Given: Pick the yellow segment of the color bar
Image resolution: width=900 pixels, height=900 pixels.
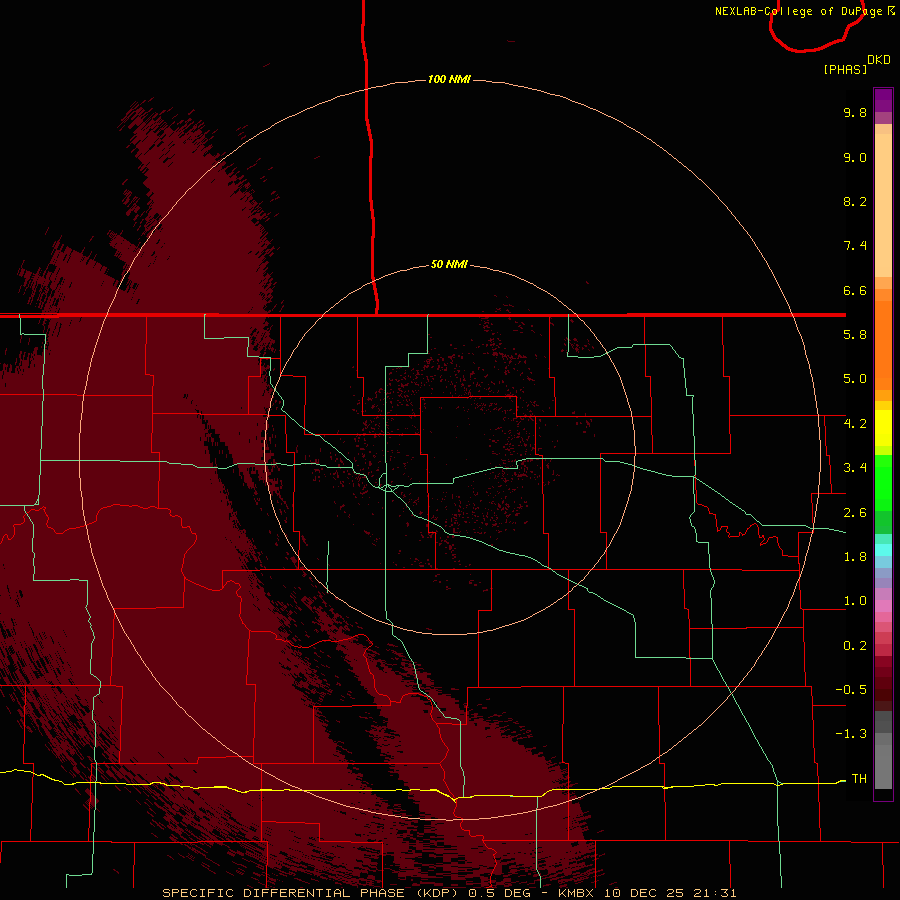Looking at the screenshot, I should [883, 428].
